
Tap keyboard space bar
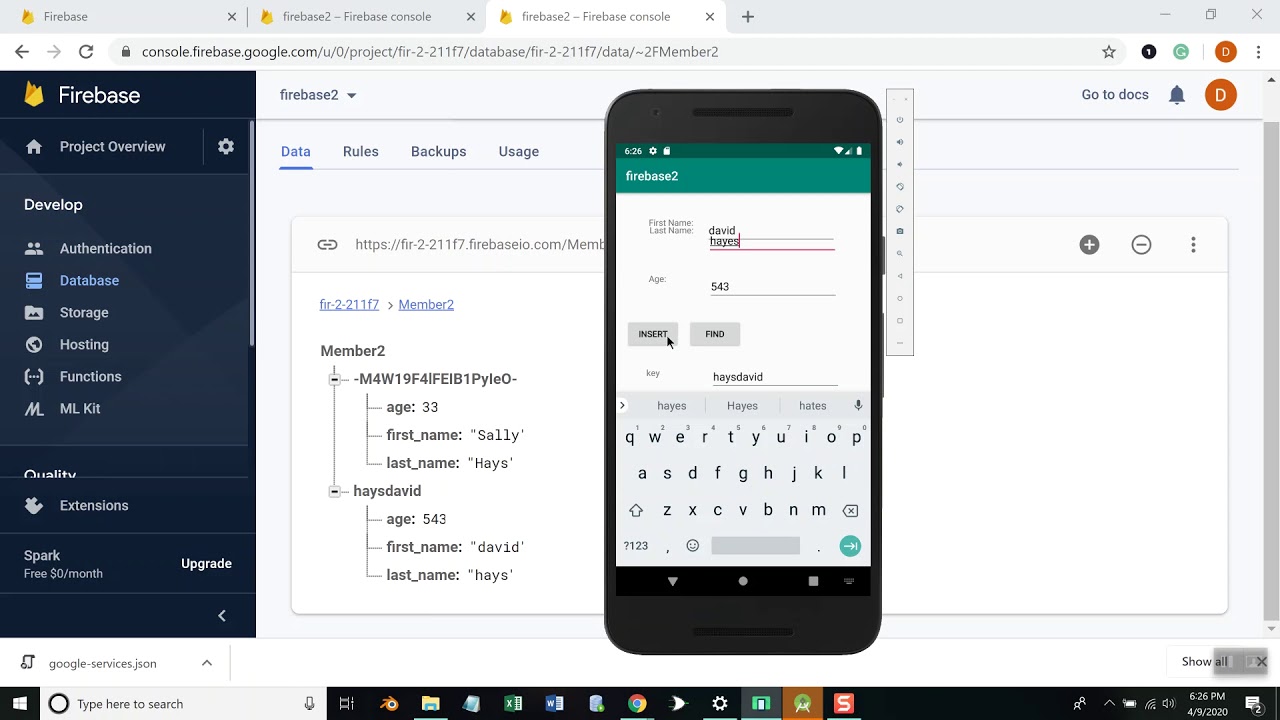[x=755, y=546]
